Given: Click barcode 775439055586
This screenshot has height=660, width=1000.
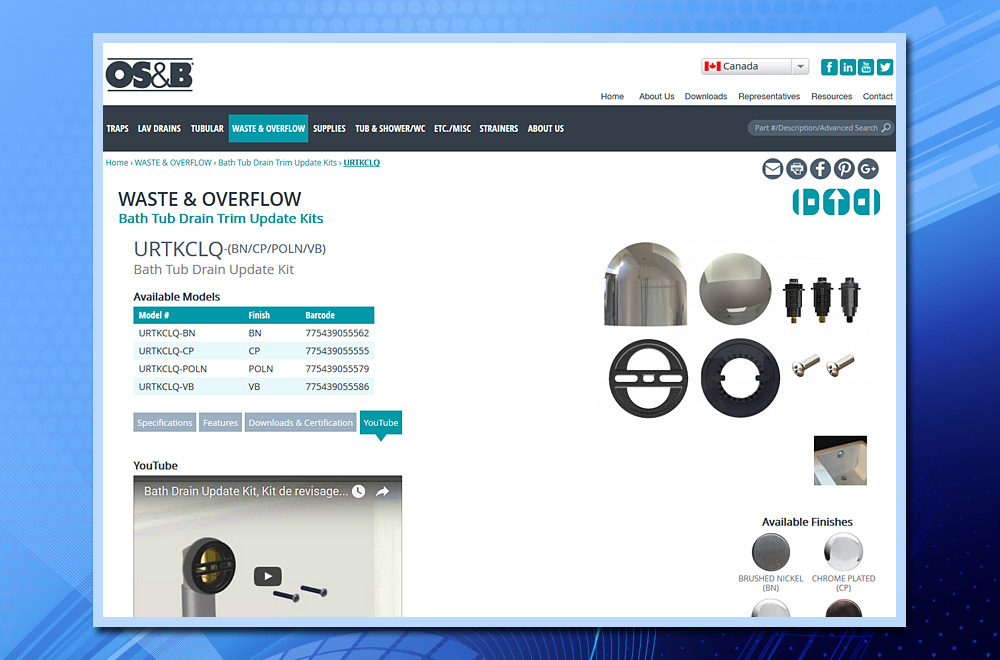Looking at the screenshot, I should 337,386.
